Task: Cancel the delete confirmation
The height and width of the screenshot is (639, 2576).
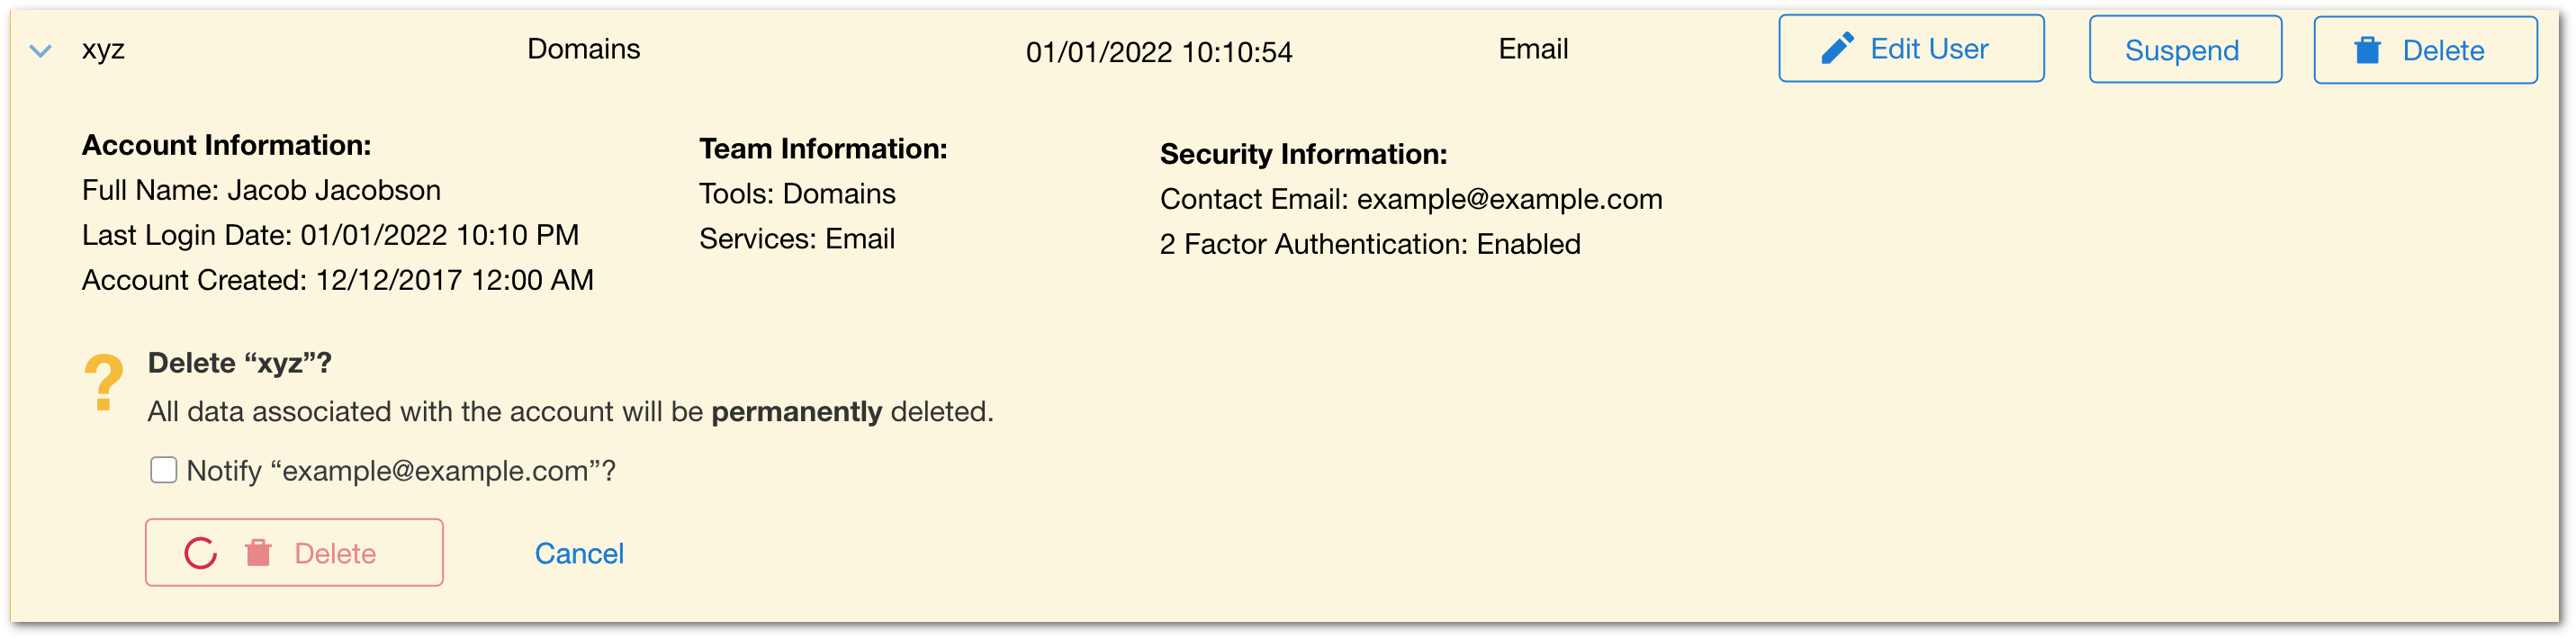Action: (579, 553)
